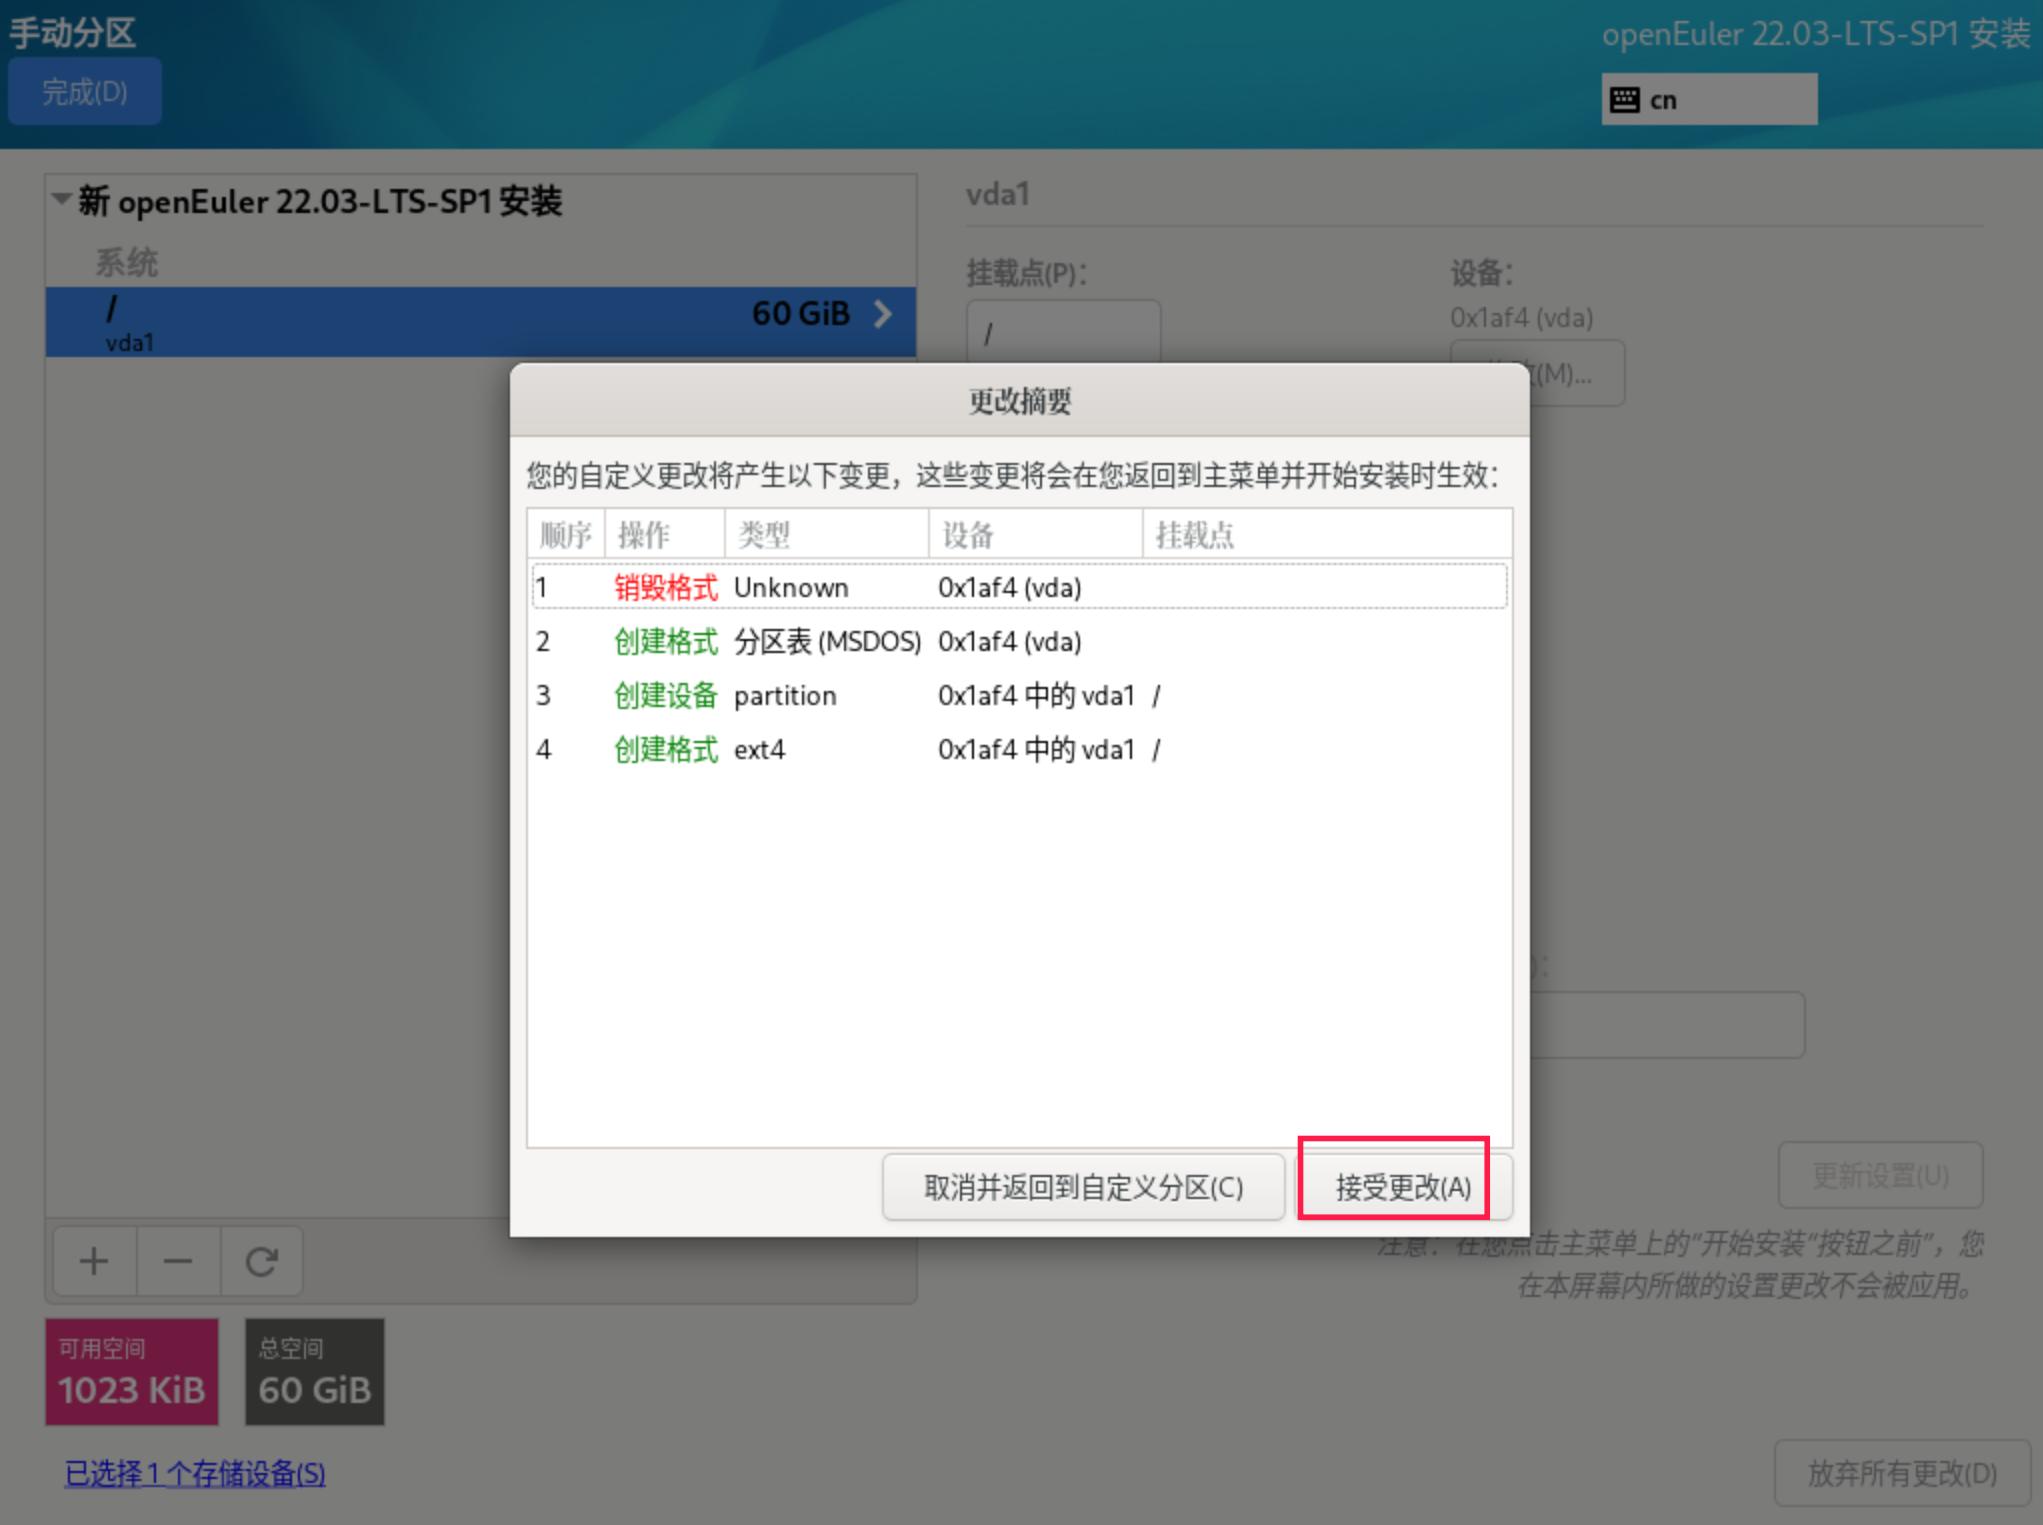Expand the 设备 修改(M) selector
Image resolution: width=2043 pixels, height=1525 pixels.
click(1540, 372)
